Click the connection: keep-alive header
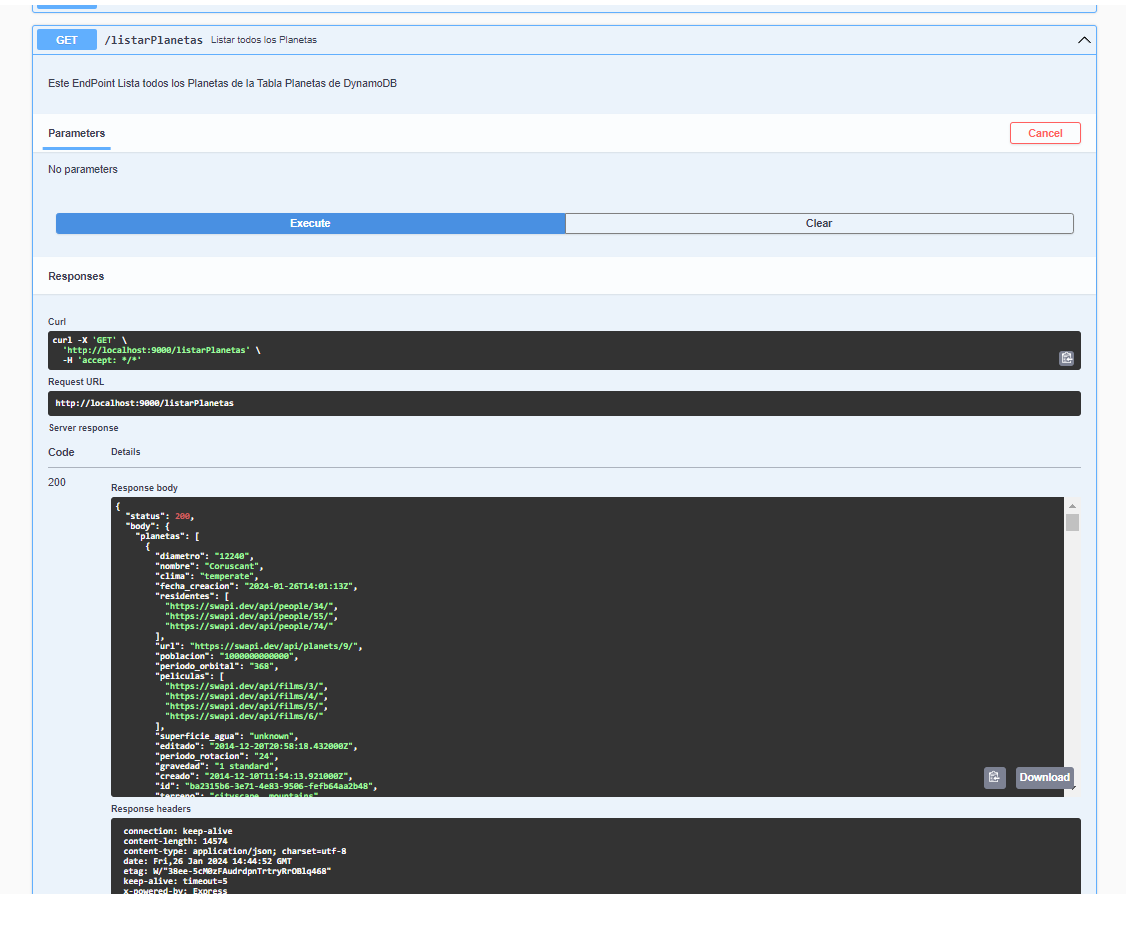Screen dimensions: 1126x930 [178, 831]
